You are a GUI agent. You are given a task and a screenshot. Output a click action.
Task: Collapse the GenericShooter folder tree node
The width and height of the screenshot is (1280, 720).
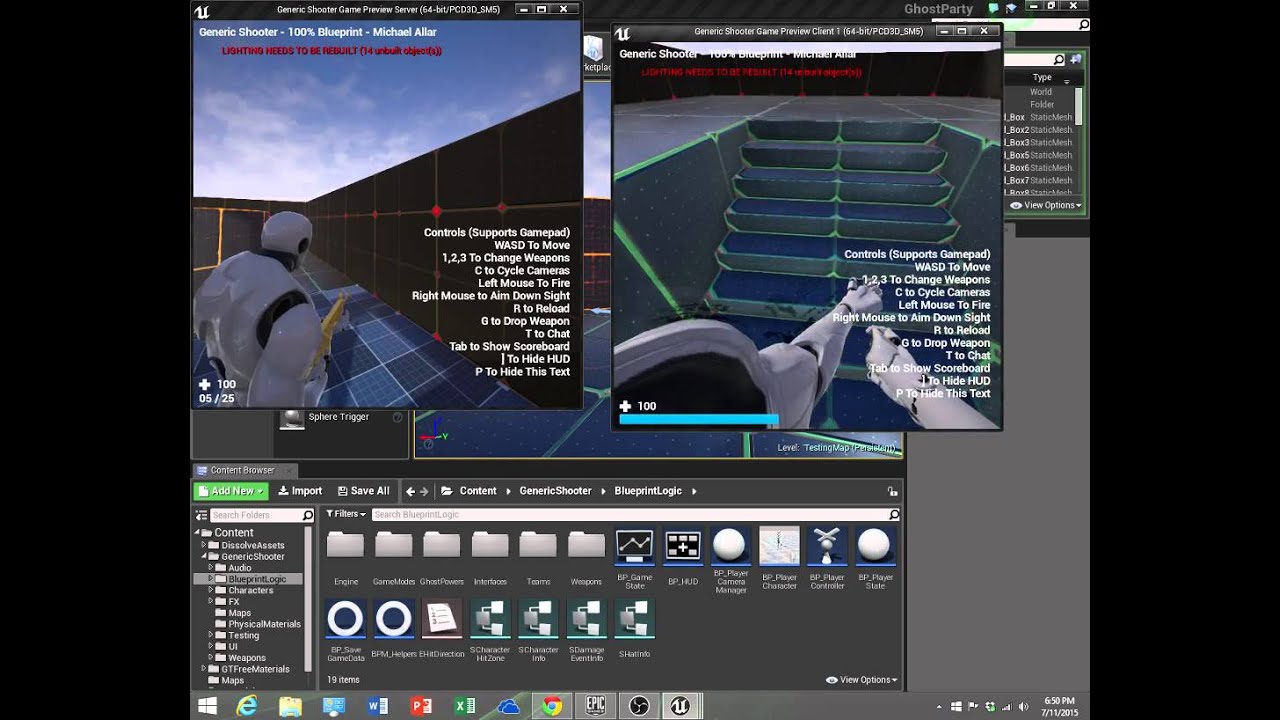(204, 557)
